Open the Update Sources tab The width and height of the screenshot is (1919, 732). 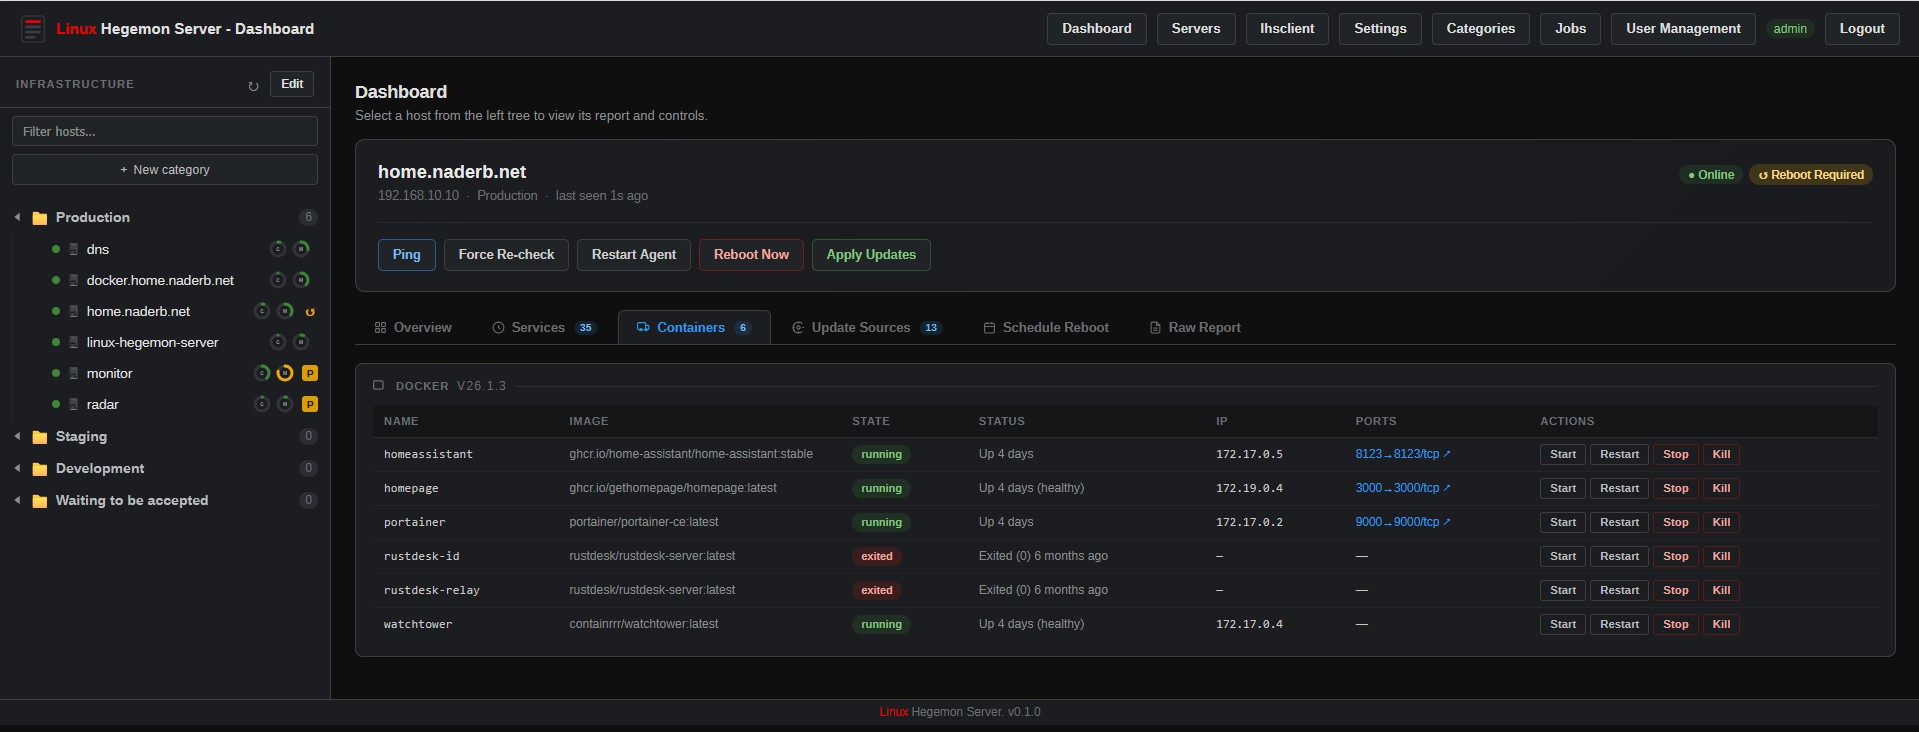click(866, 327)
